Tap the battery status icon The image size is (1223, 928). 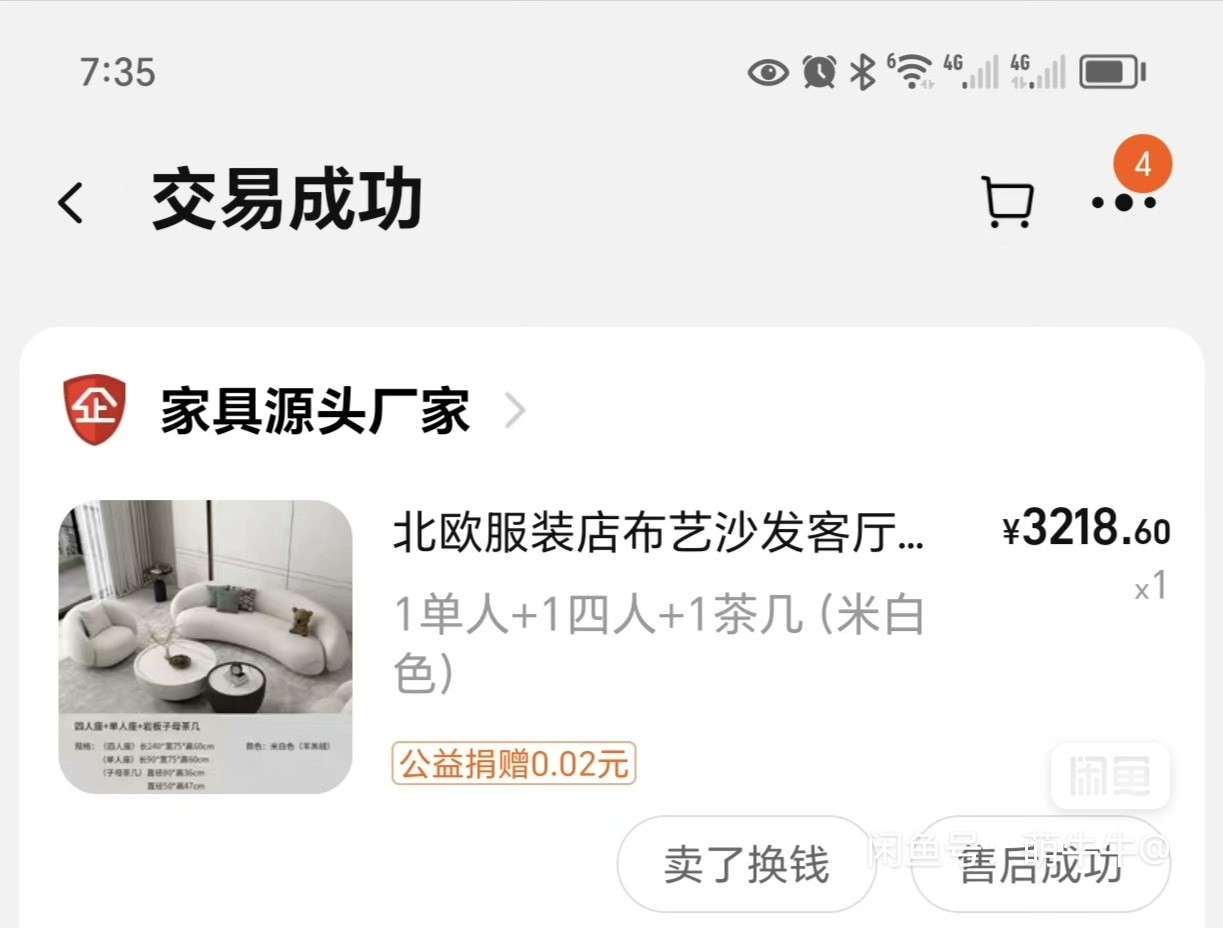click(x=1113, y=72)
